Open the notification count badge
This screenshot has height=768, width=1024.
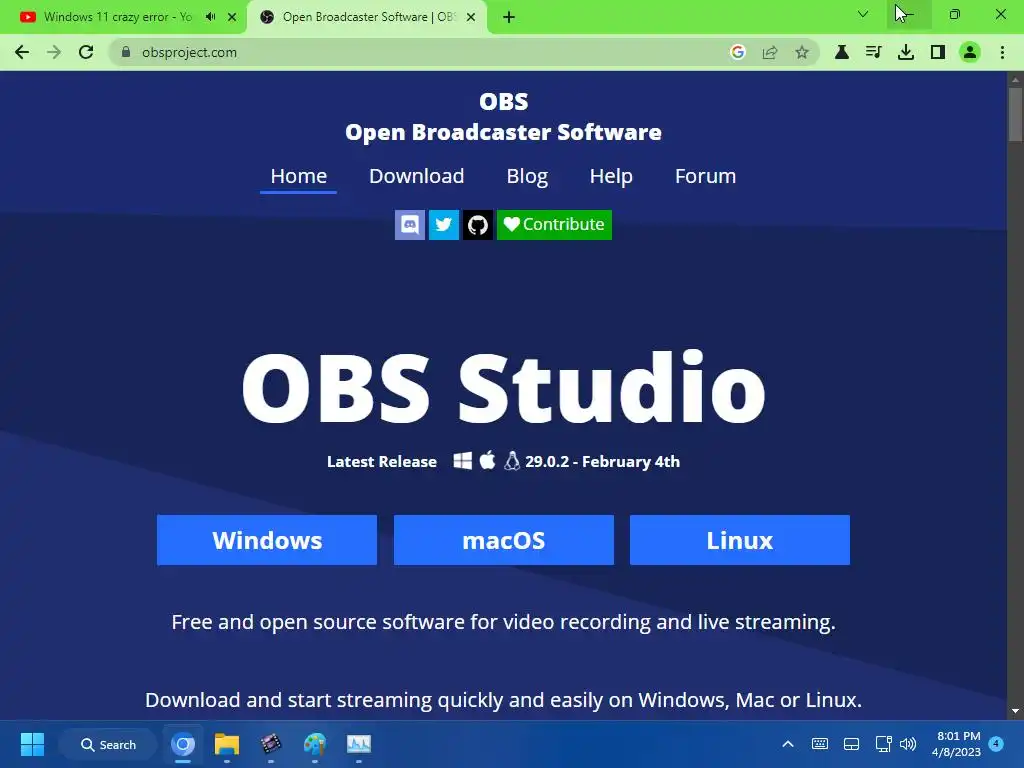[x=996, y=744]
